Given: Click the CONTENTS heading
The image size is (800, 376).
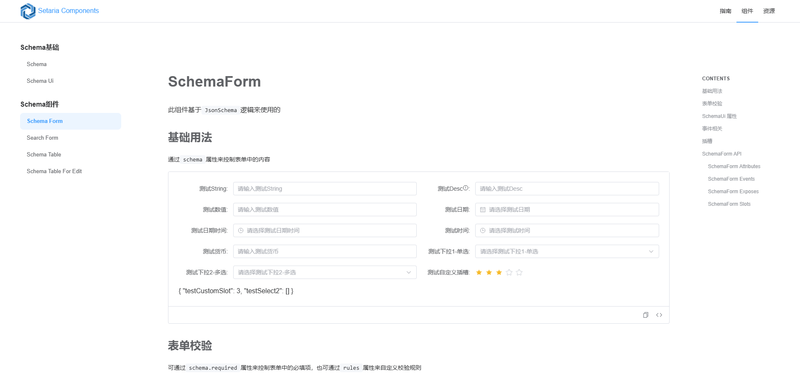Looking at the screenshot, I should tap(716, 79).
